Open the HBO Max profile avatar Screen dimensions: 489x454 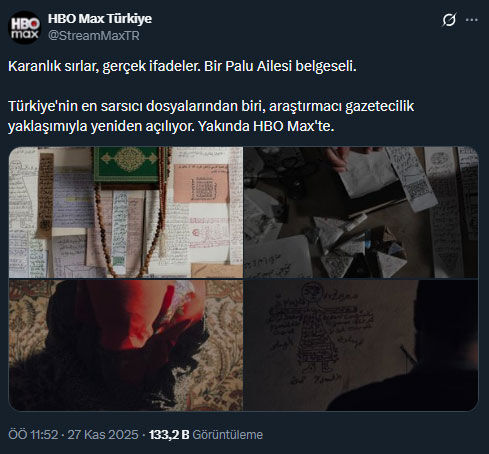coord(24,27)
